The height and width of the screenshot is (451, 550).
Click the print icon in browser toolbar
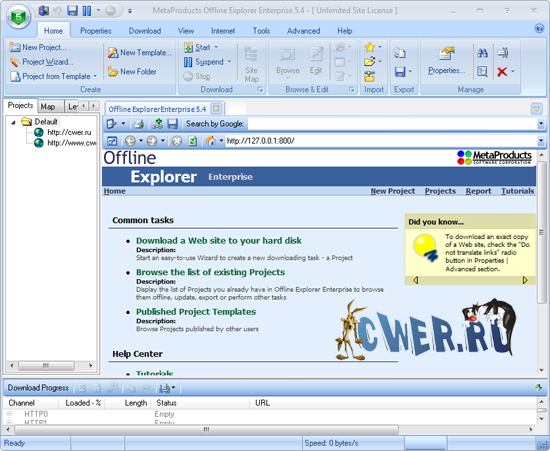(x=139, y=124)
